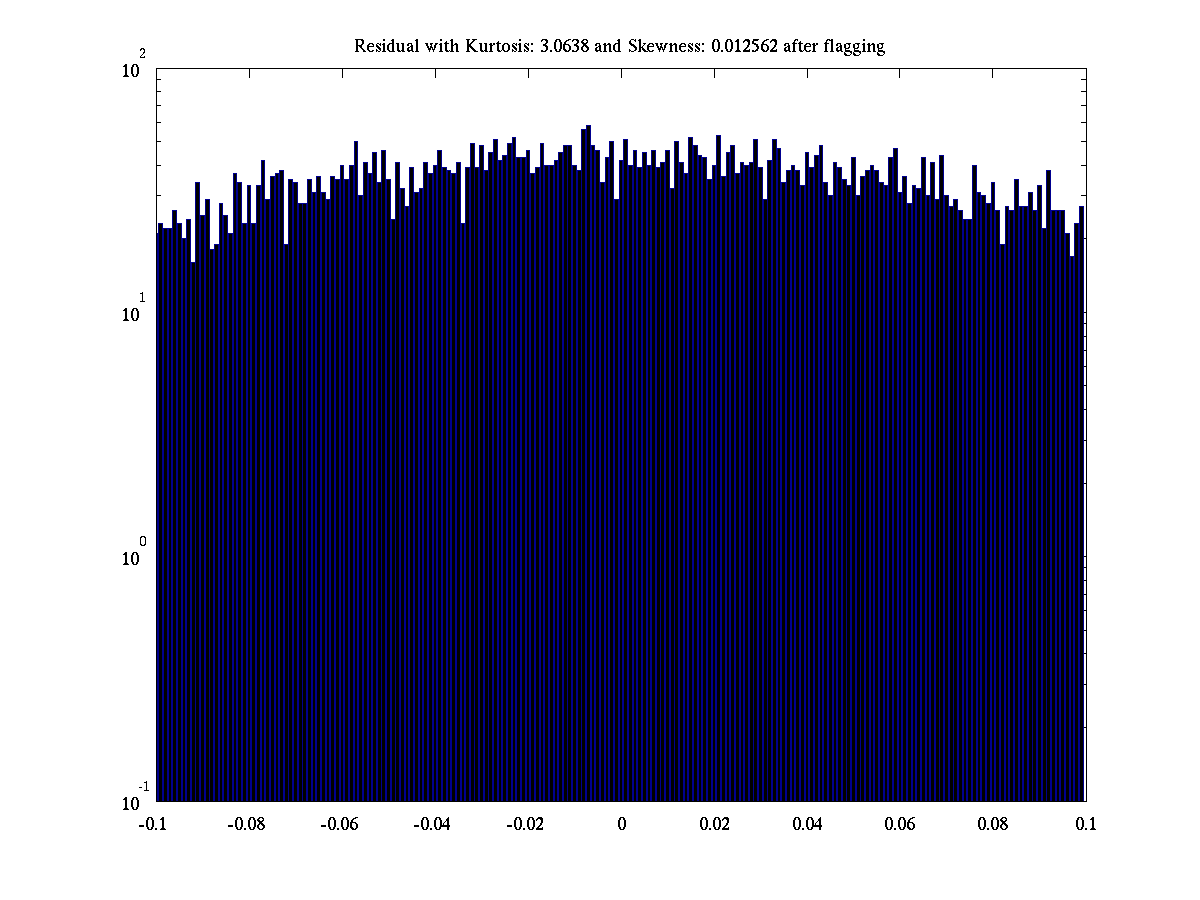Click the y-axis label 10^1
This screenshot has width=1200, height=900.
[135, 313]
